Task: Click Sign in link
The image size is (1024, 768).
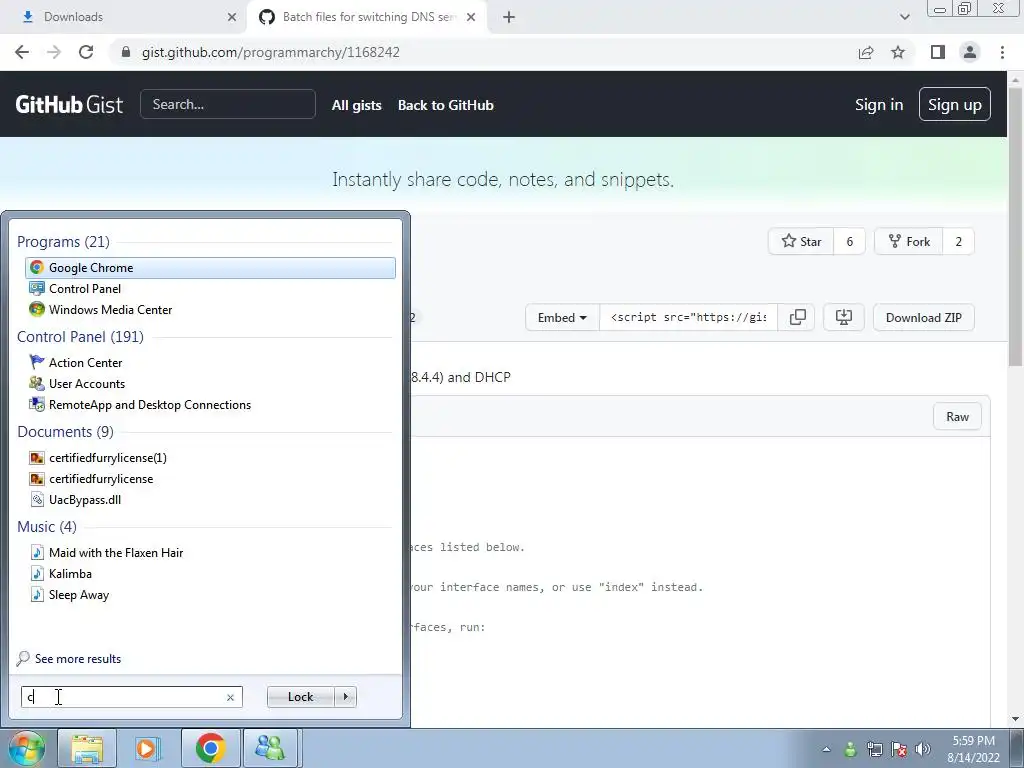Action: [x=879, y=104]
